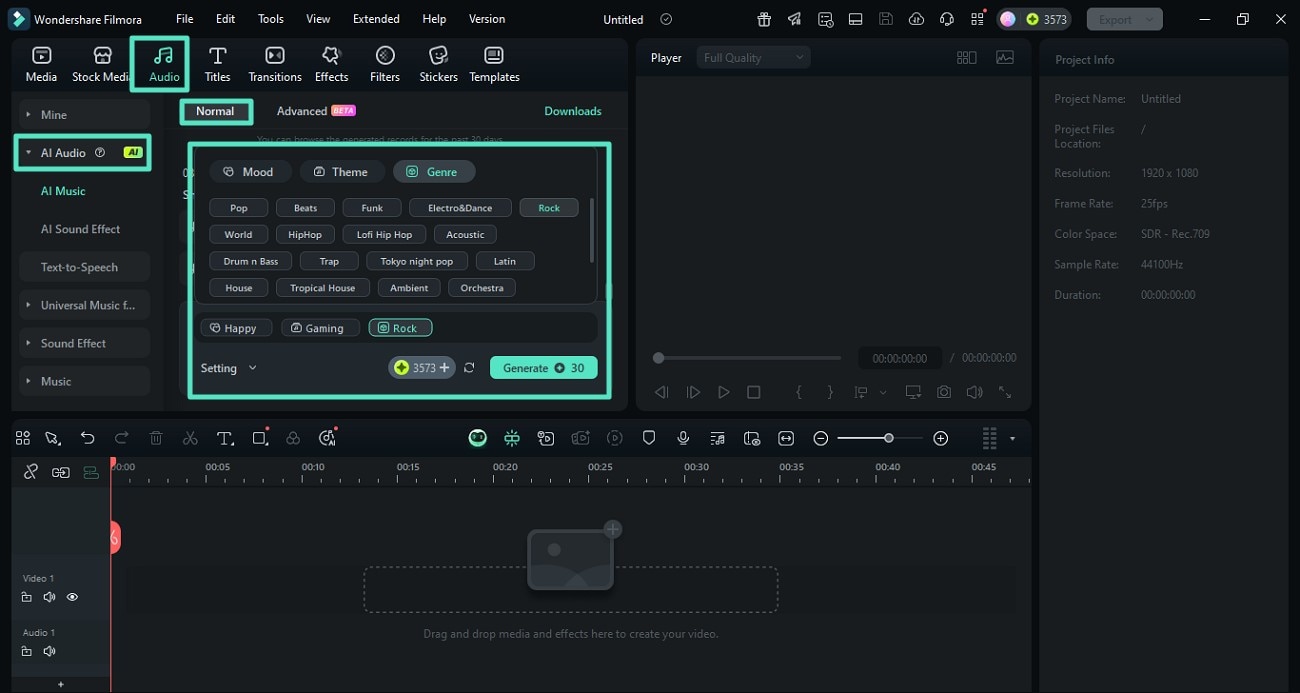The width and height of the screenshot is (1300, 693).
Task: Zoom in the timeline
Action: [x=940, y=438]
